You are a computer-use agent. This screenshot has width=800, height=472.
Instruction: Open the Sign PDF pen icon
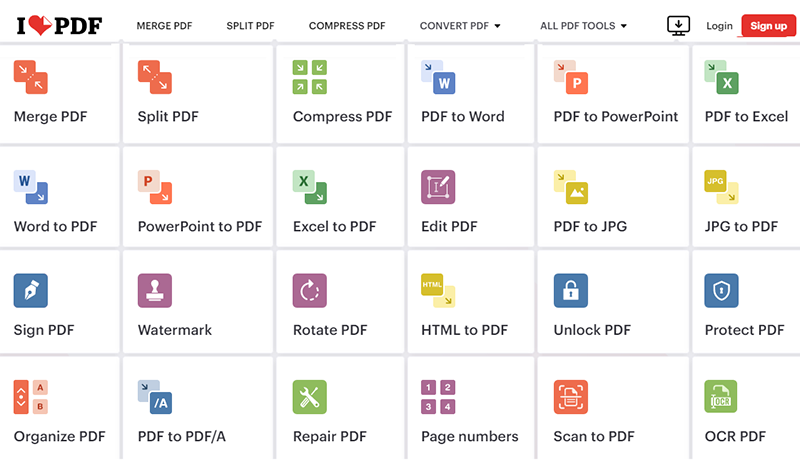tap(31, 290)
